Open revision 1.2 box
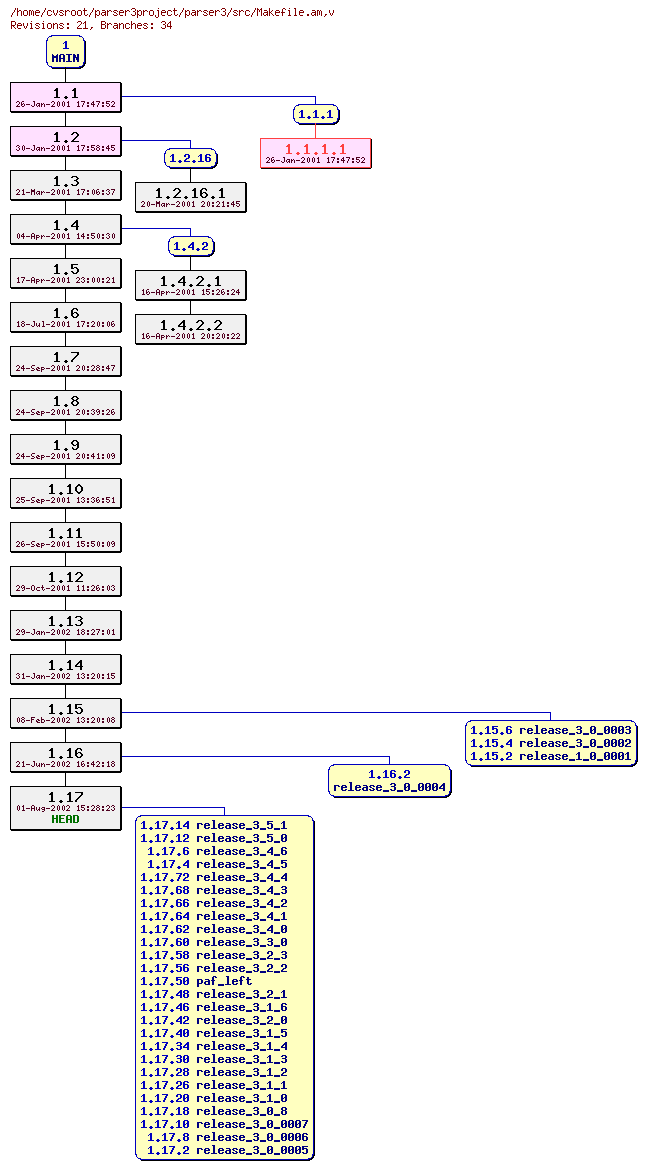 click(66, 142)
